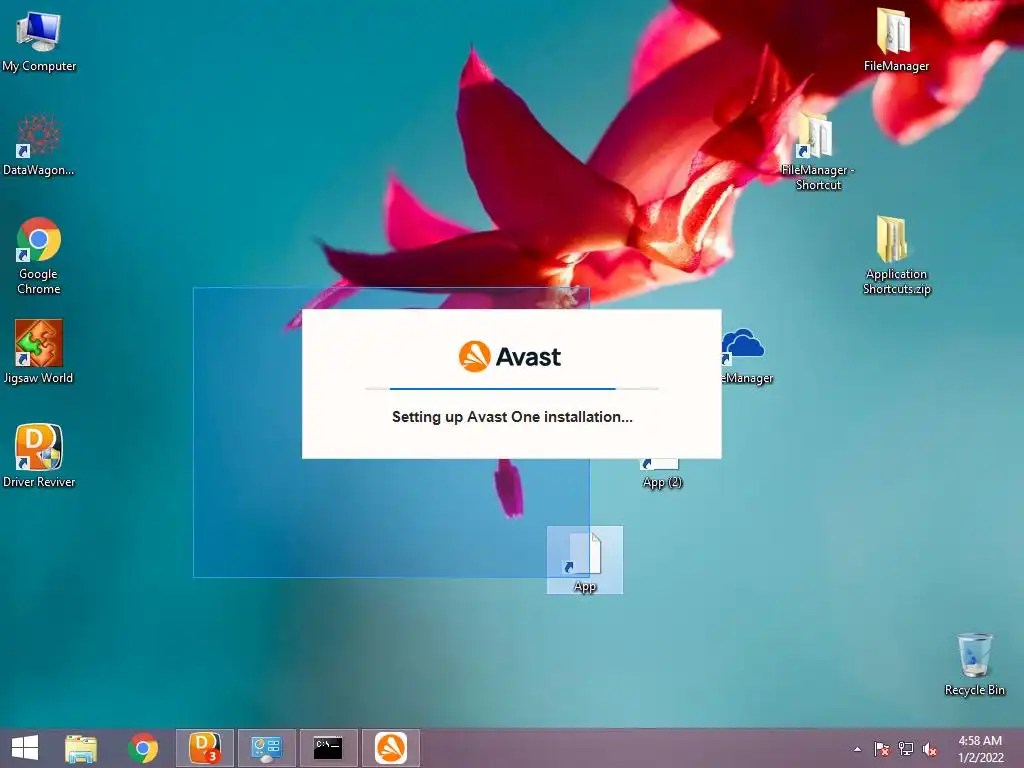The image size is (1024, 768).
Task: Open File Explorer from taskbar
Action: pyautogui.click(x=81, y=748)
